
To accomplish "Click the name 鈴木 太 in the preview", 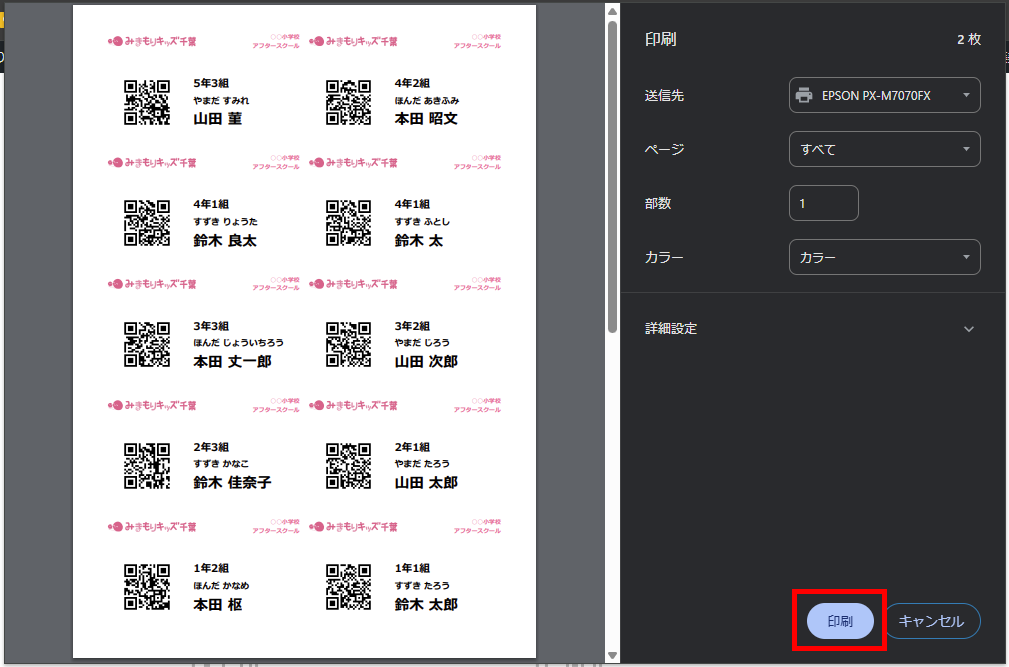I will click(x=418, y=240).
